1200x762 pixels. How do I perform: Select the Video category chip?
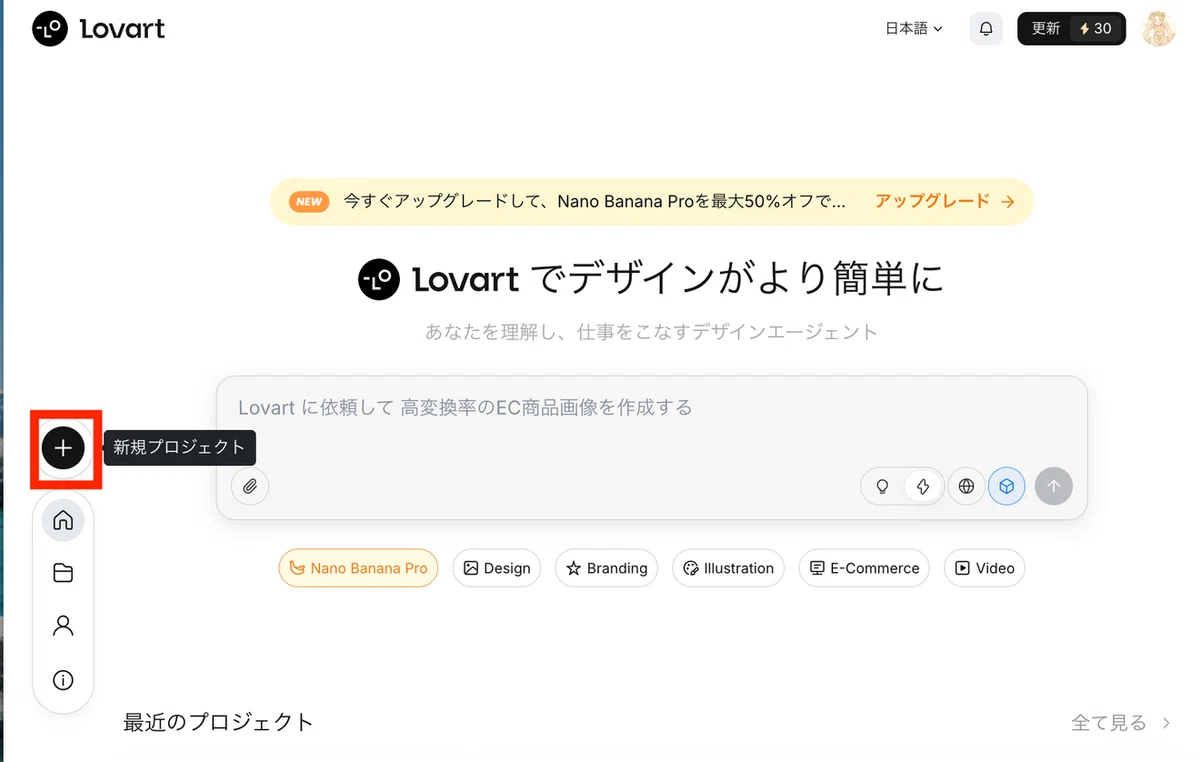coord(984,568)
